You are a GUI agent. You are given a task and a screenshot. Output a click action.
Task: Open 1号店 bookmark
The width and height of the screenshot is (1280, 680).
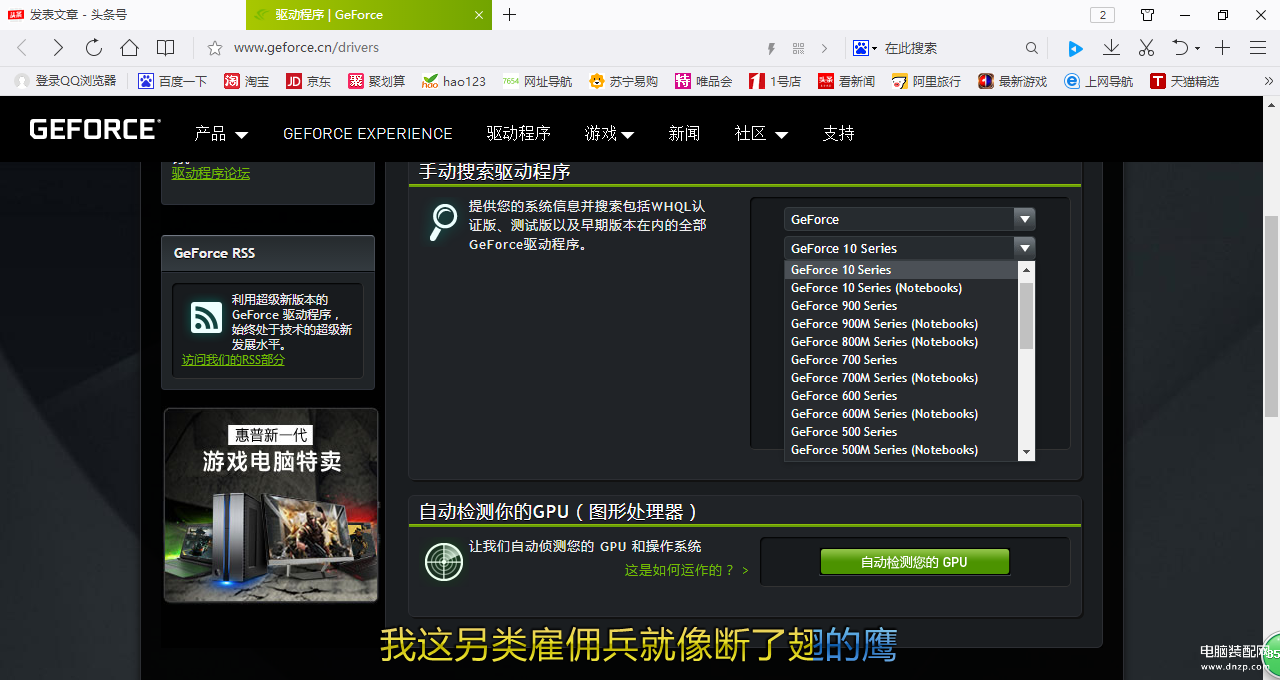775,81
